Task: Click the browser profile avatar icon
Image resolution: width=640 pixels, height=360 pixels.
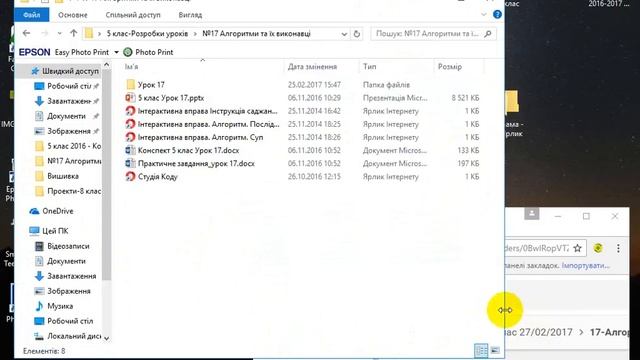Action: click(x=531, y=213)
